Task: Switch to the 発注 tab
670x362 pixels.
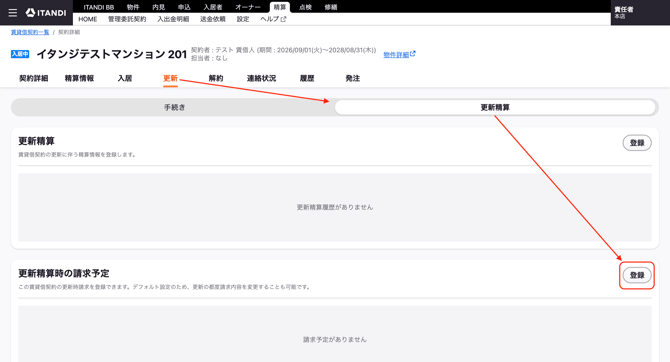Action: (x=353, y=79)
